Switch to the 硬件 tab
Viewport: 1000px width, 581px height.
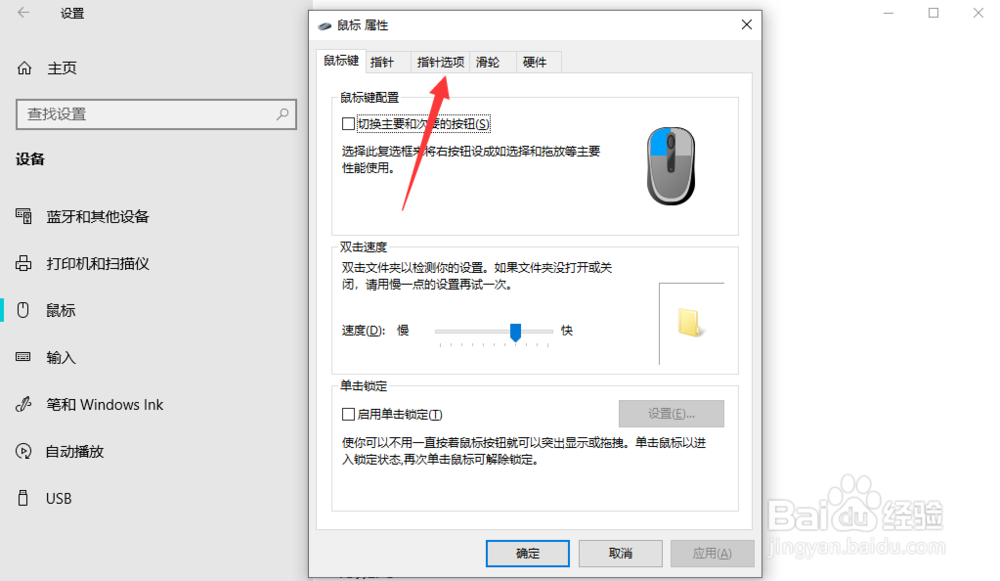pyautogui.click(x=534, y=62)
